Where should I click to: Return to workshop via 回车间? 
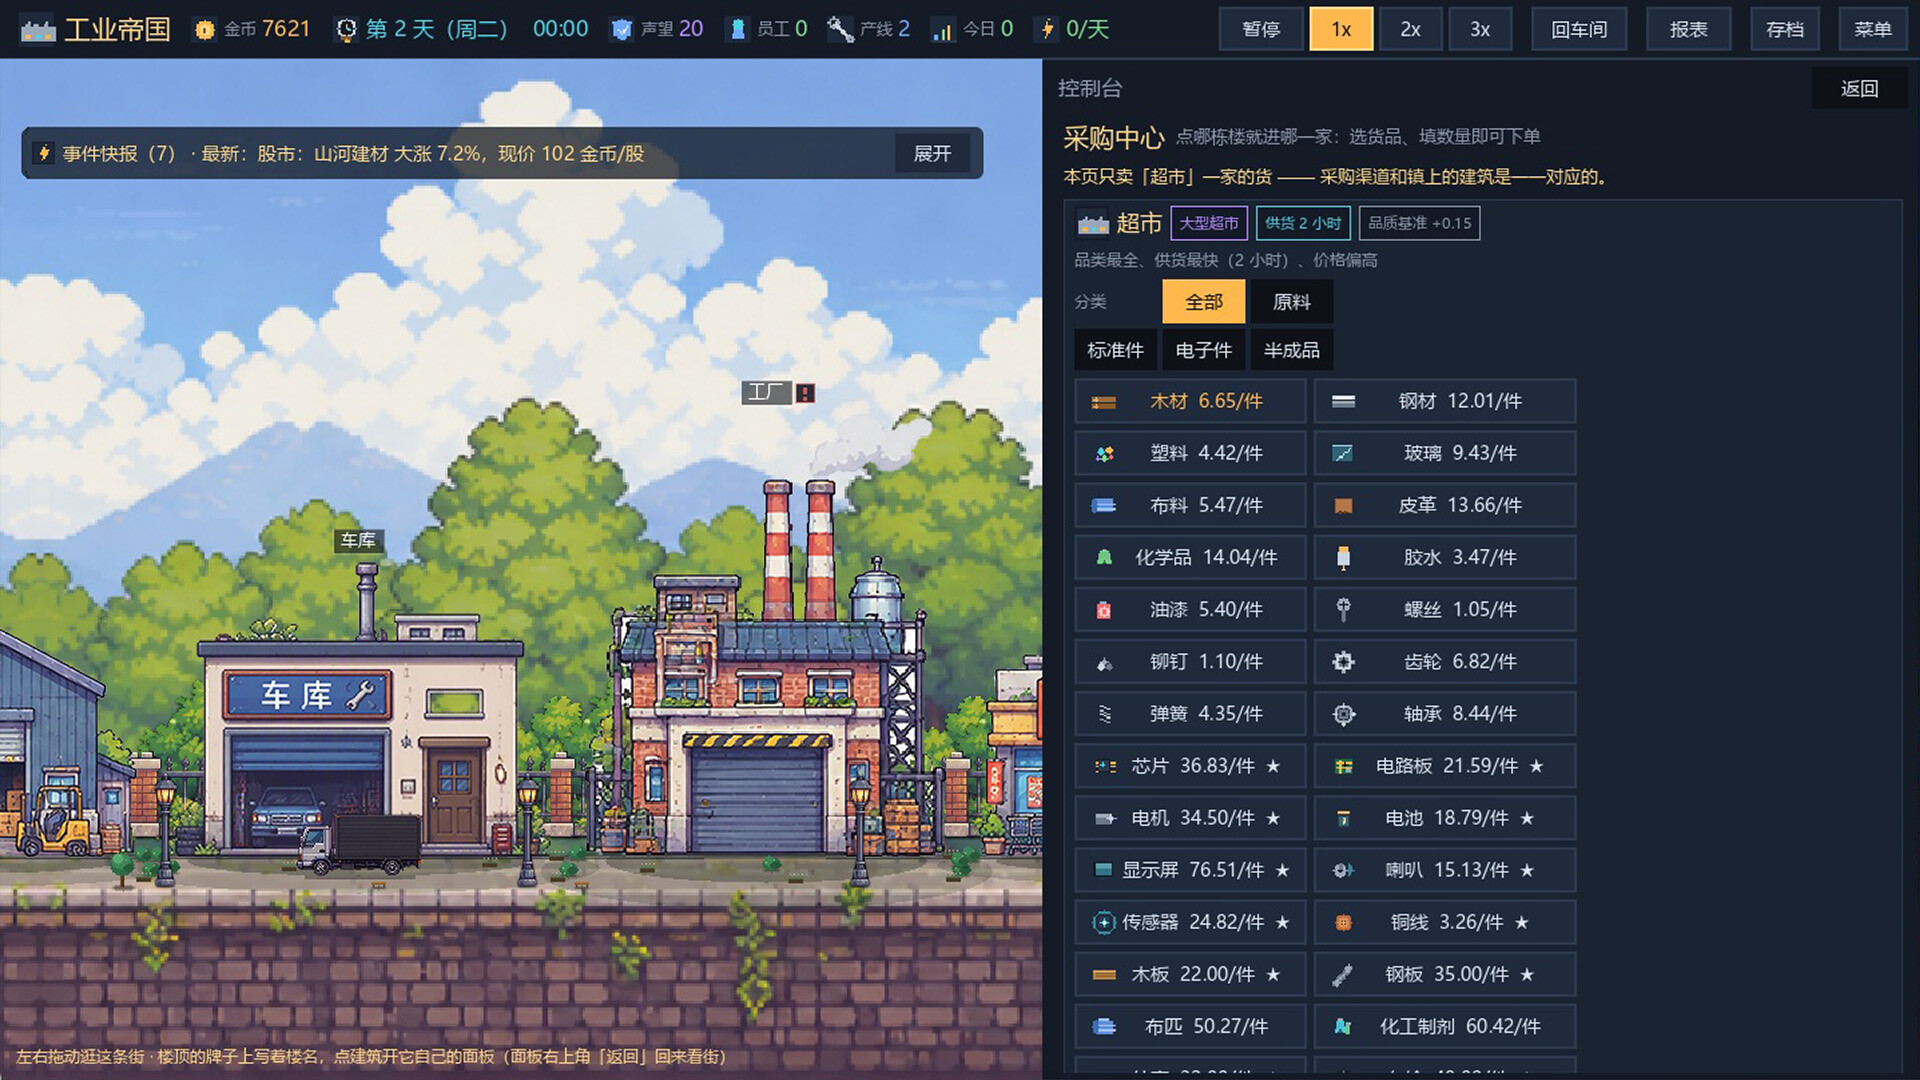[x=1580, y=29]
